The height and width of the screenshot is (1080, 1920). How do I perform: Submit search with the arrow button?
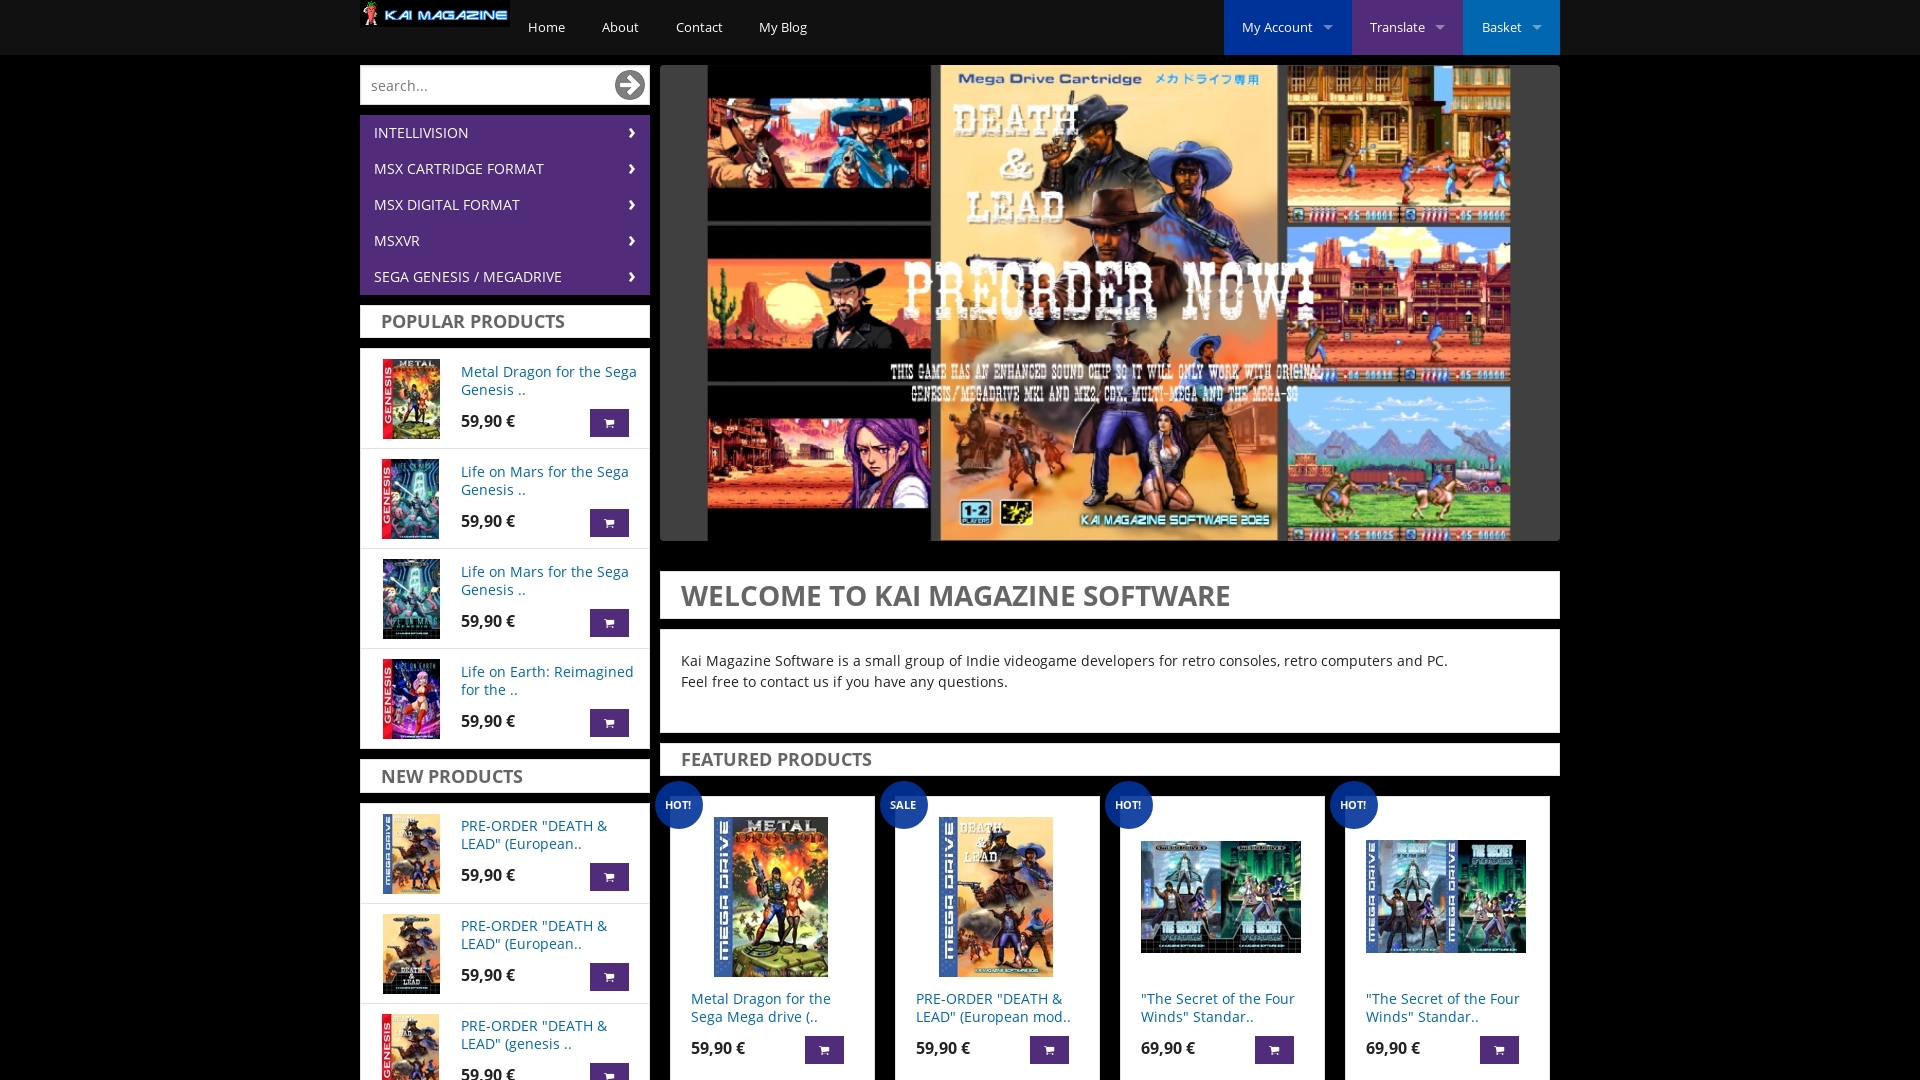[x=629, y=85]
